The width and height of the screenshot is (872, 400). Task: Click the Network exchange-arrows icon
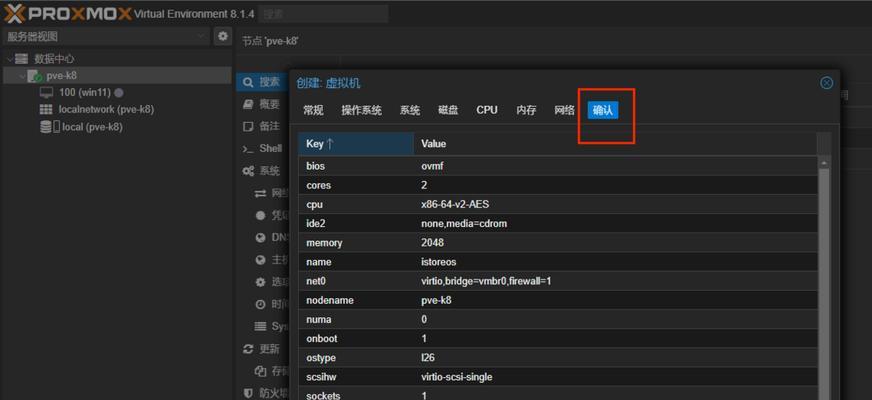260,193
